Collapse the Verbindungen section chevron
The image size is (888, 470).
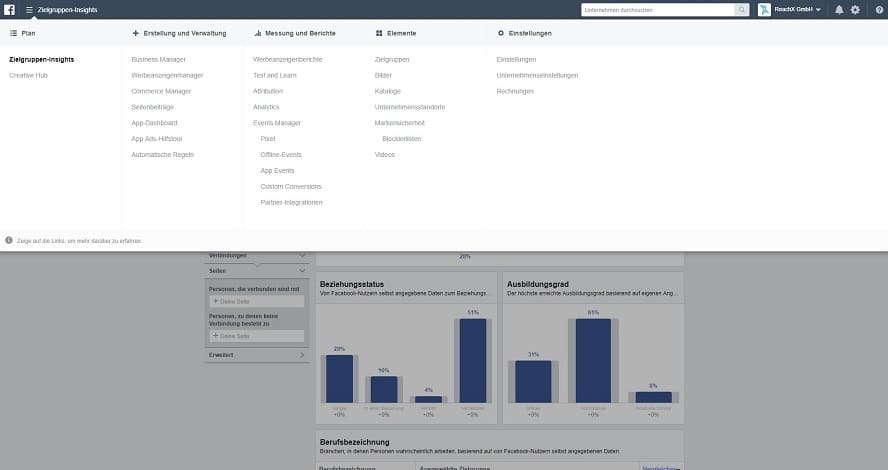pos(302,256)
